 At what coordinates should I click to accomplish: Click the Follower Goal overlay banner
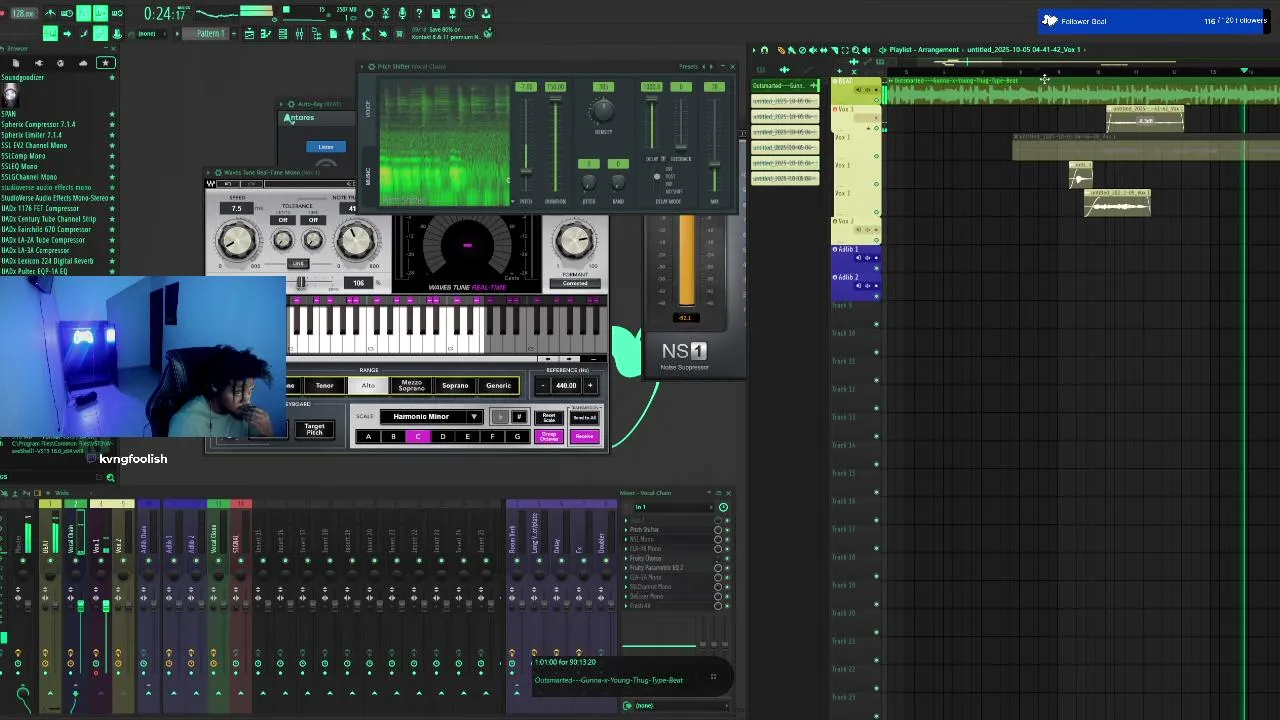[1154, 21]
